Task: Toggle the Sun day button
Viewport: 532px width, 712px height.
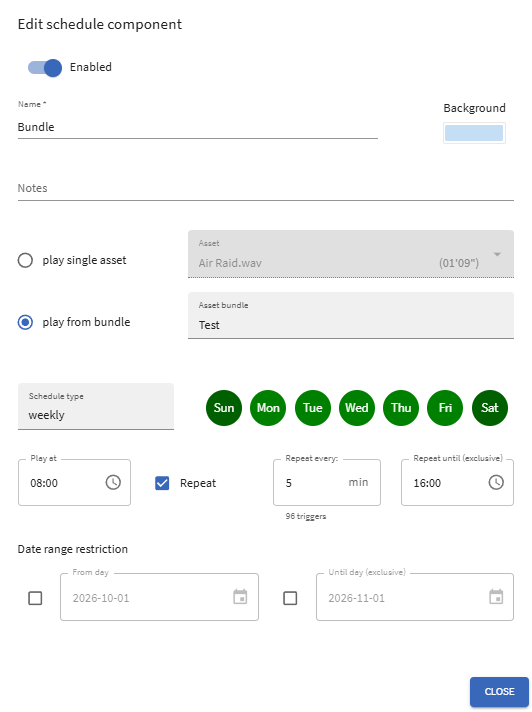Action: coord(224,408)
